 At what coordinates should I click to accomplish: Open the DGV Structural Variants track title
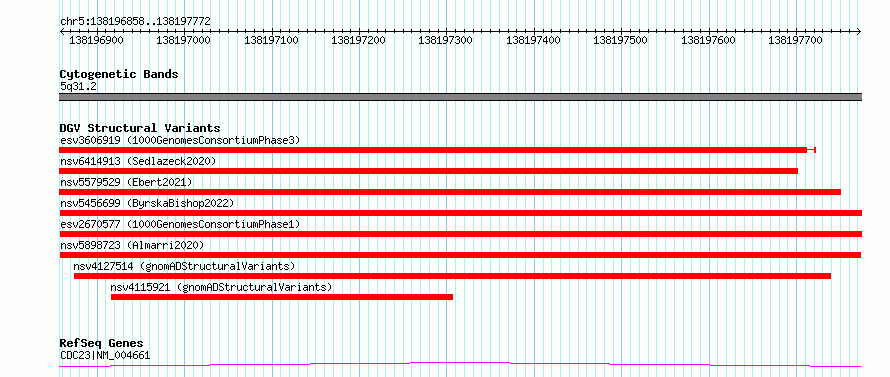point(140,128)
